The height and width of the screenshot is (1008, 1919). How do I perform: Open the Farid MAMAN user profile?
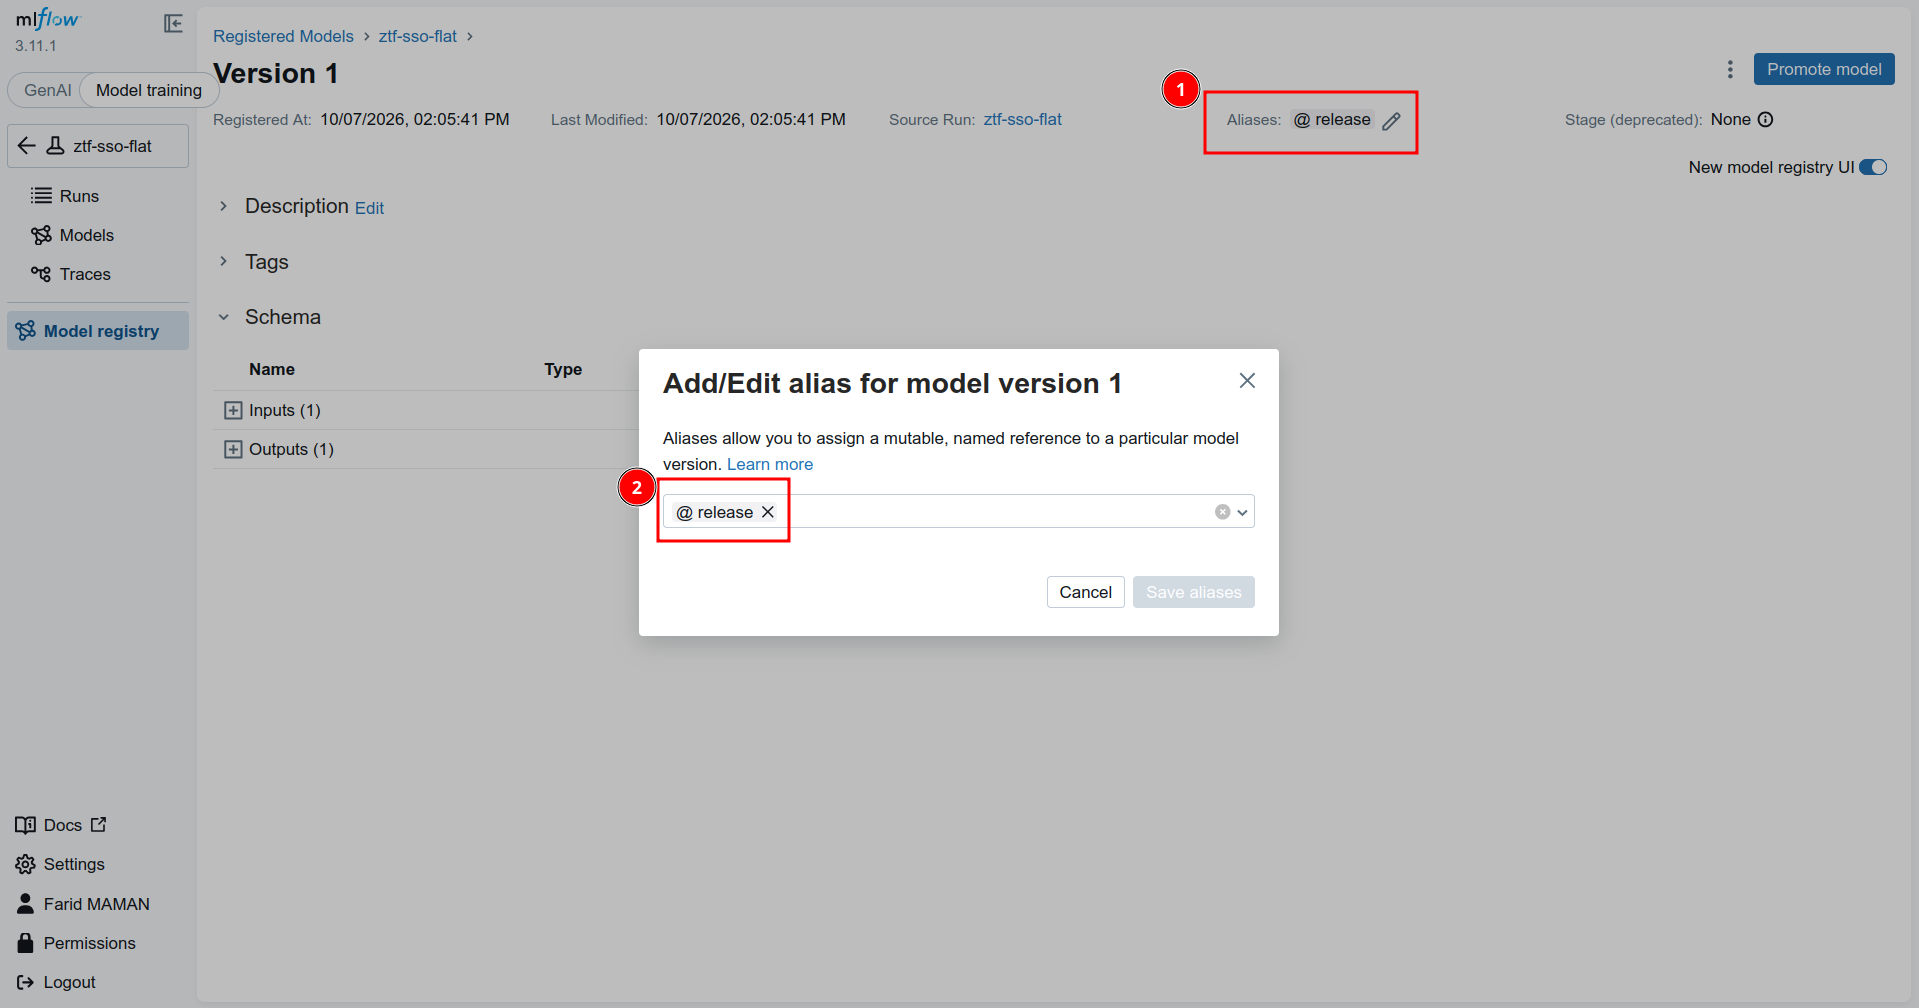coord(83,904)
